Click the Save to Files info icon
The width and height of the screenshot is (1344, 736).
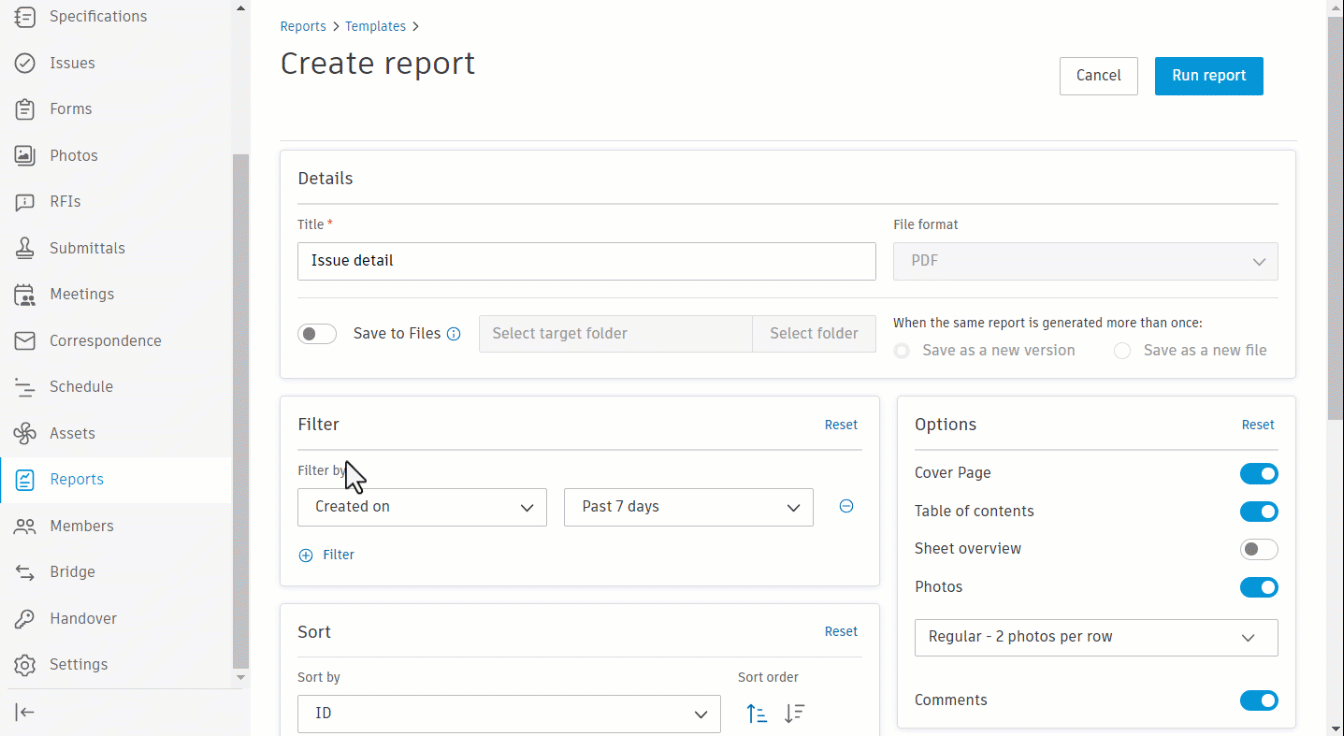click(454, 334)
